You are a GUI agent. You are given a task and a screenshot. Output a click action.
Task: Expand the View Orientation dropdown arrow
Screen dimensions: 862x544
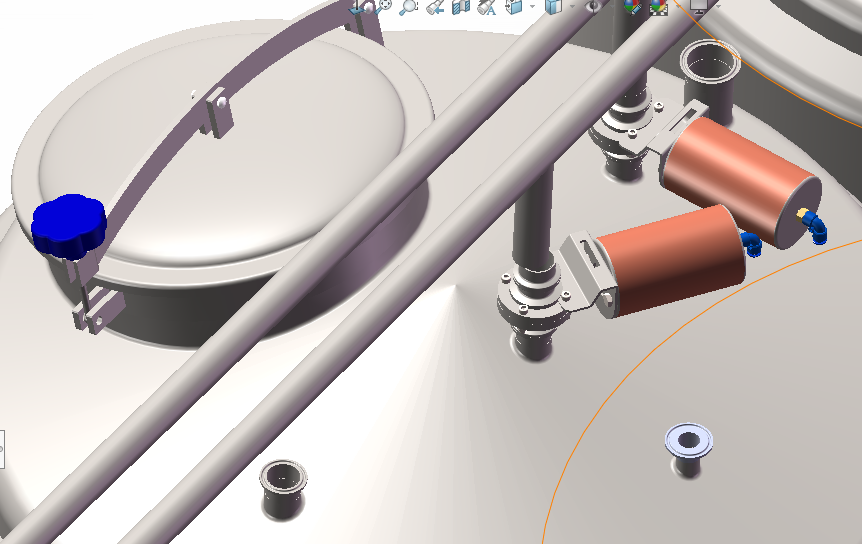[x=532, y=7]
